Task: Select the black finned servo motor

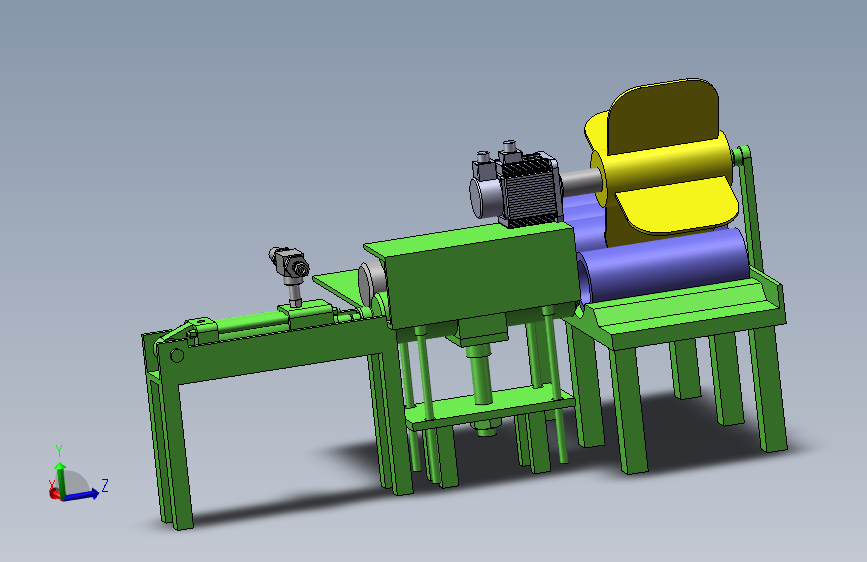Action: coord(530,191)
